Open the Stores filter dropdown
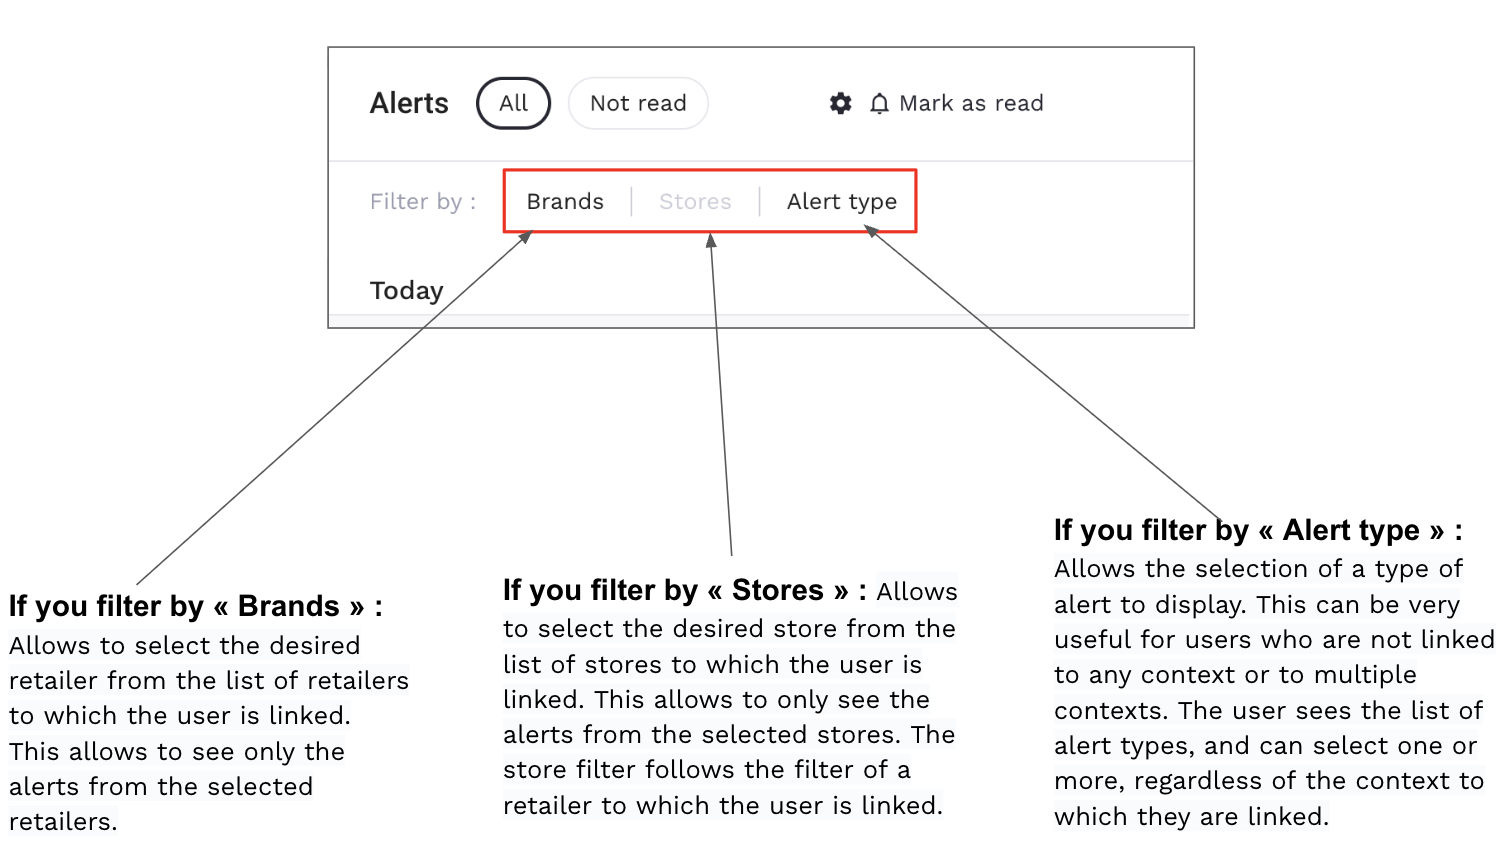 point(695,201)
